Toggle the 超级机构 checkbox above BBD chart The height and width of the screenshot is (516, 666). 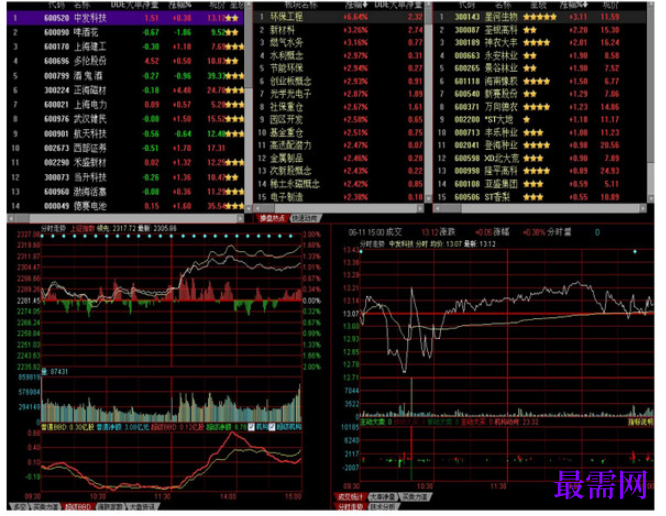[x=272, y=426]
